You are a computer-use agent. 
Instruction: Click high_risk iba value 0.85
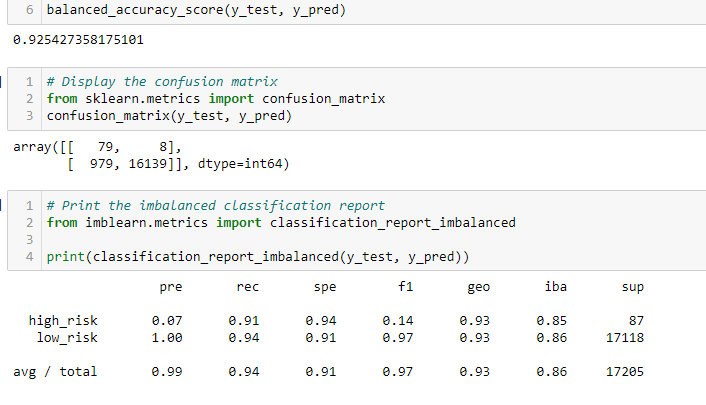point(552,321)
